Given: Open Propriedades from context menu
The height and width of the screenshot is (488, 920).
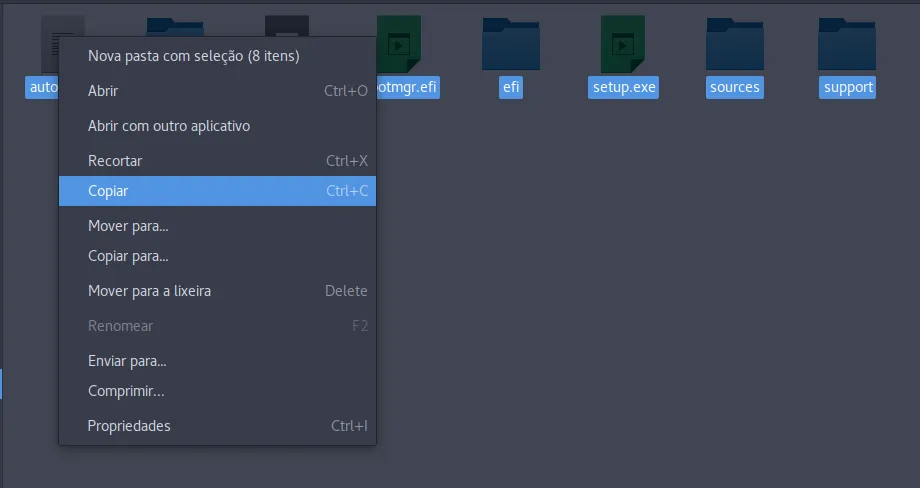Looking at the screenshot, I should pos(217,426).
